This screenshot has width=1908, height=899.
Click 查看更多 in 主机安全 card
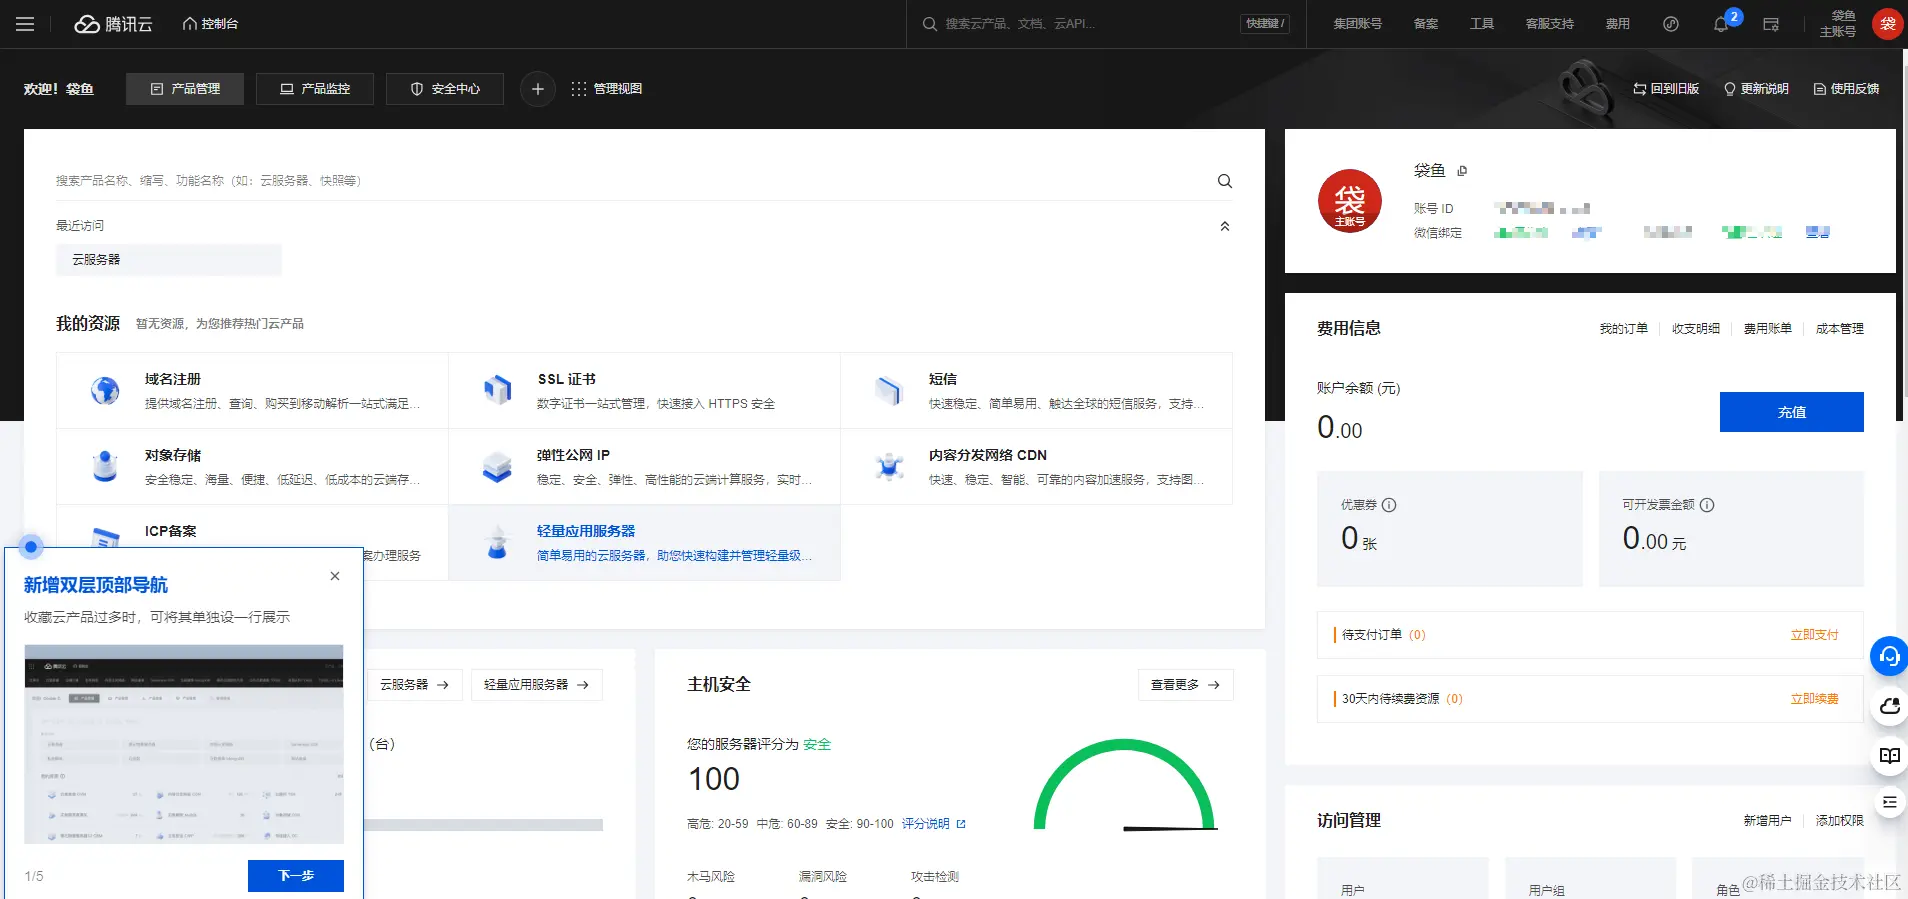[x=1185, y=685]
